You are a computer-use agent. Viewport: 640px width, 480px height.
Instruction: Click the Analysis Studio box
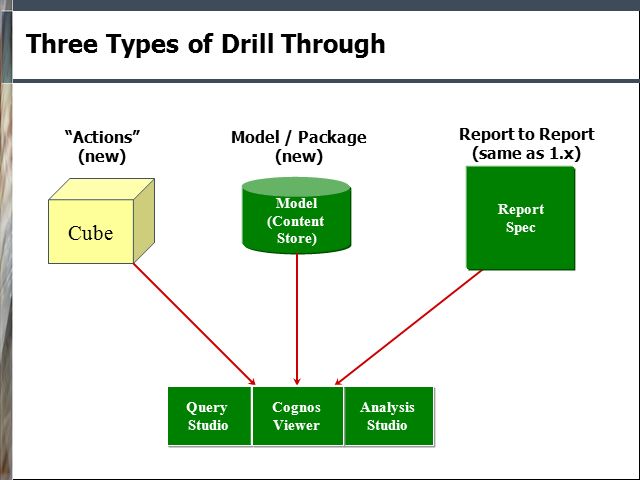[x=389, y=416]
